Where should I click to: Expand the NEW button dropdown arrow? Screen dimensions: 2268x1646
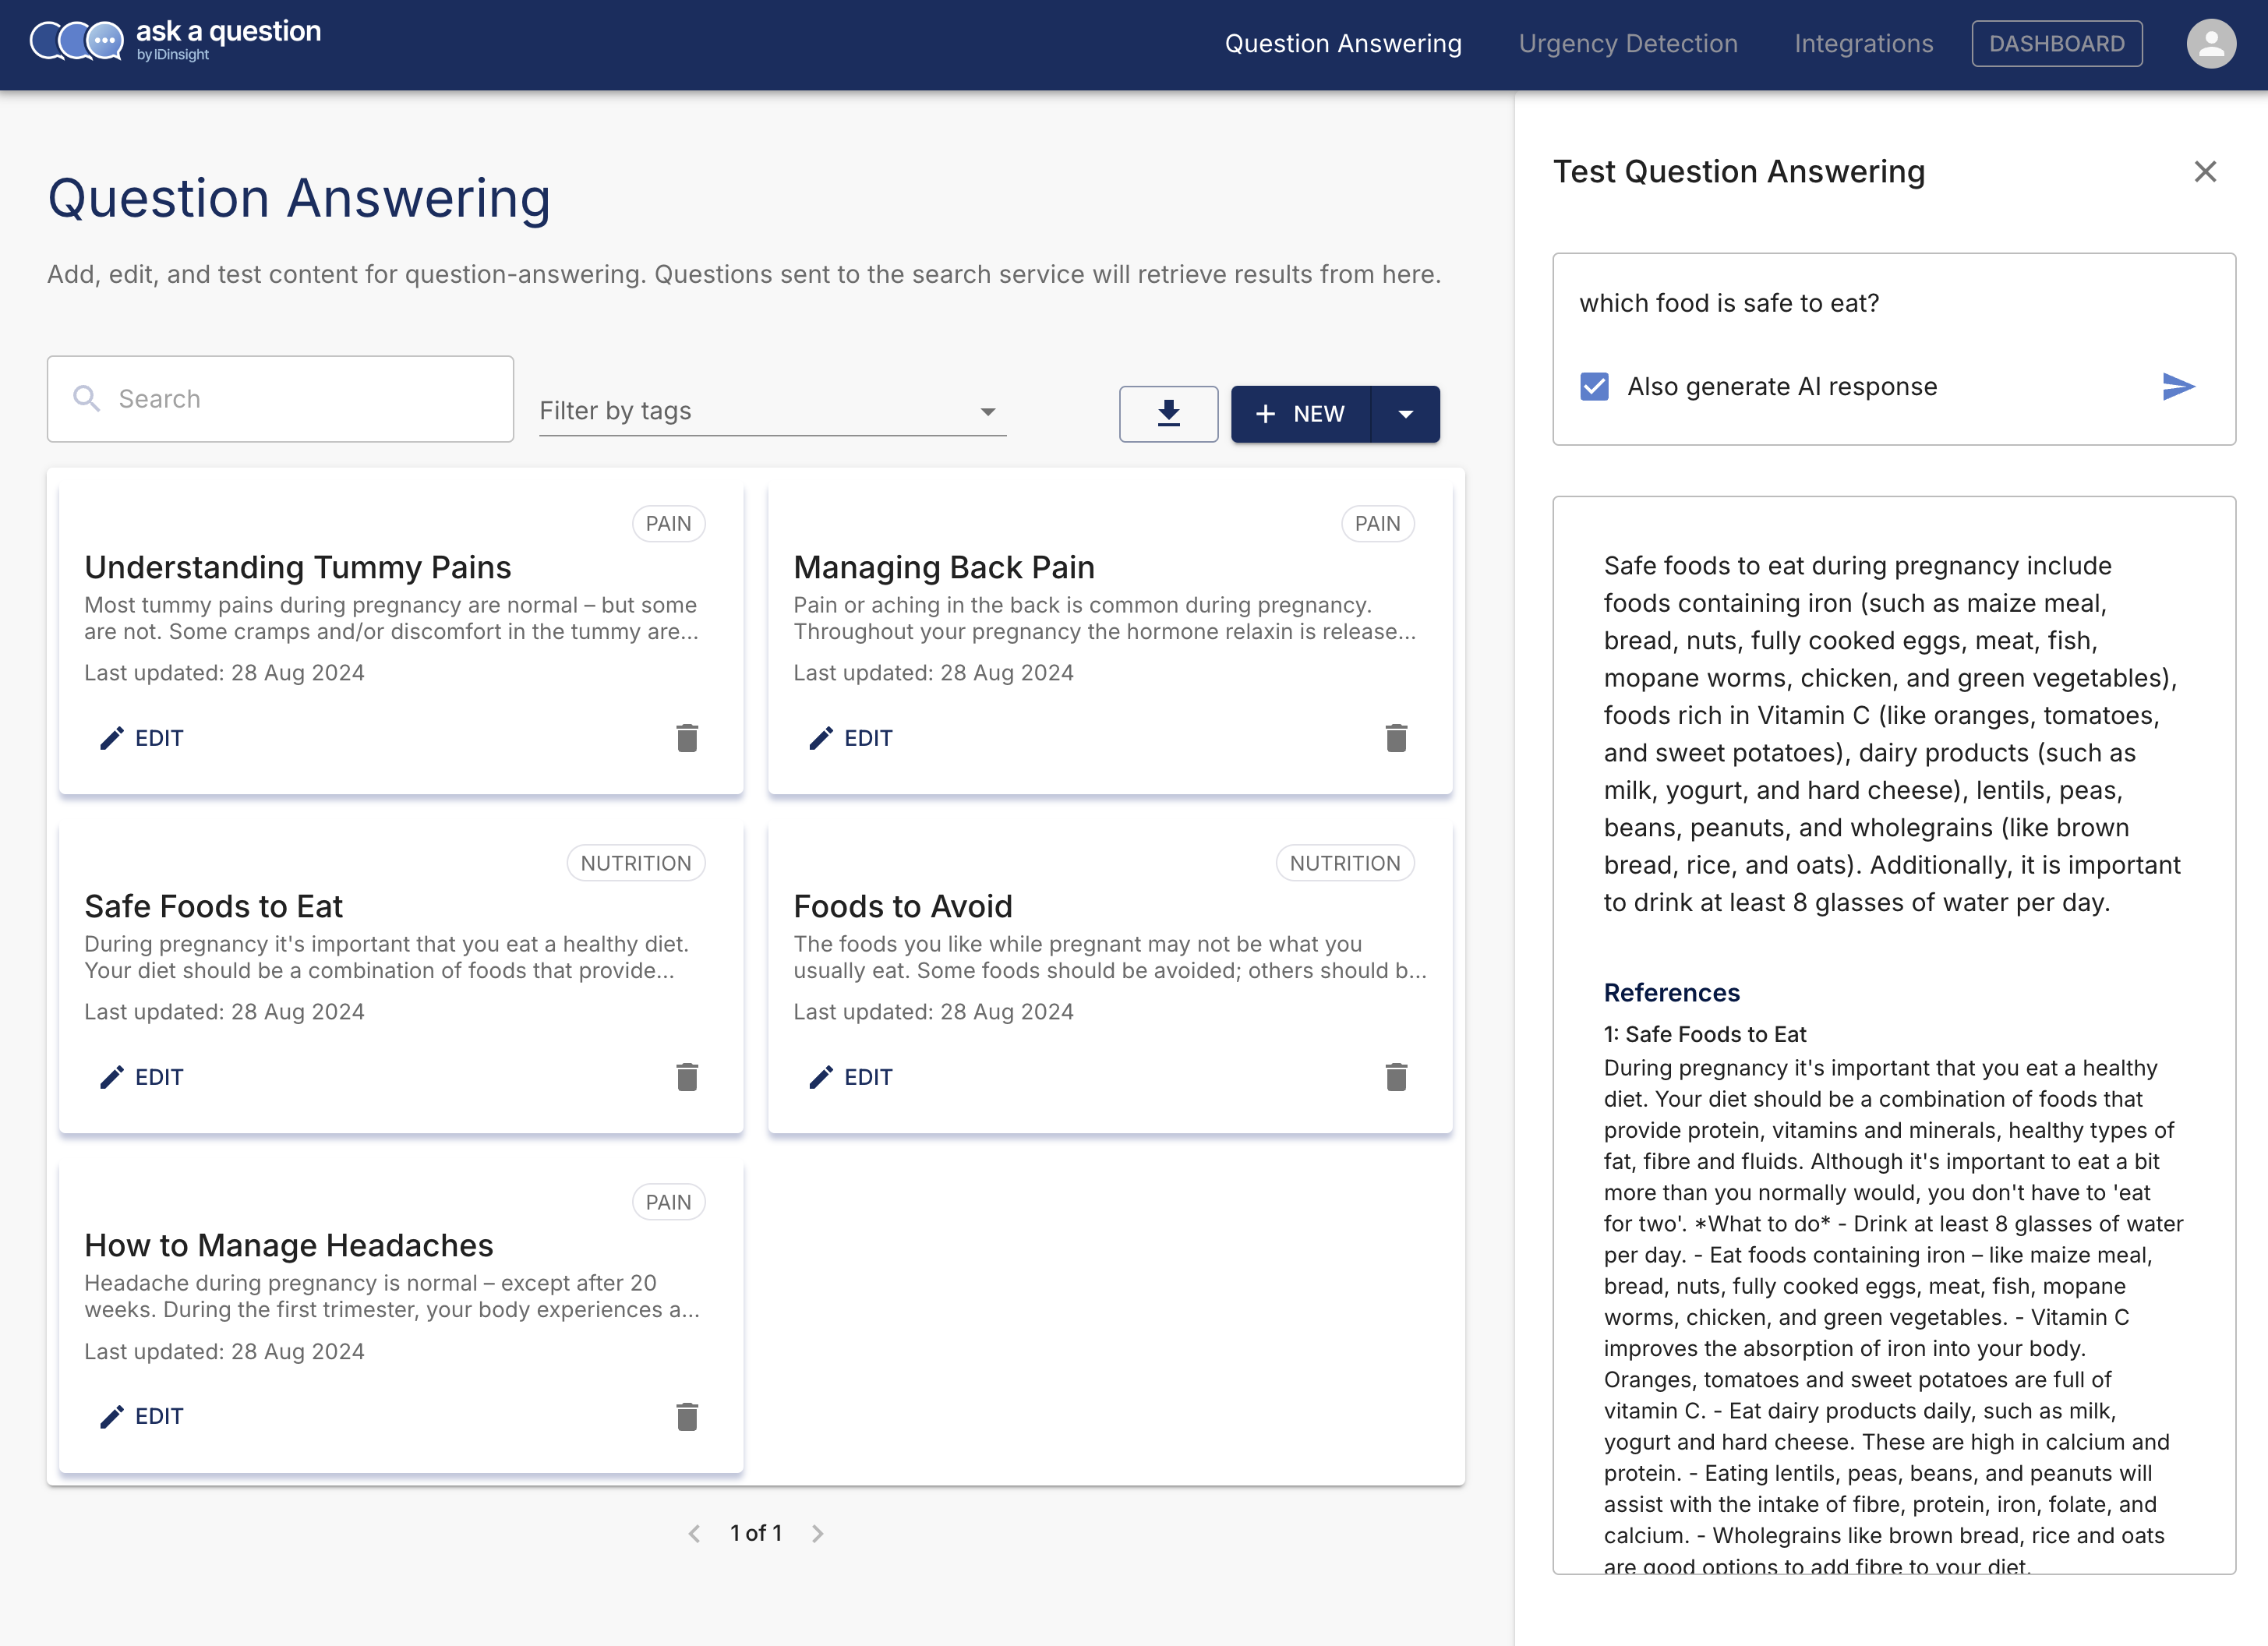[x=1405, y=414]
